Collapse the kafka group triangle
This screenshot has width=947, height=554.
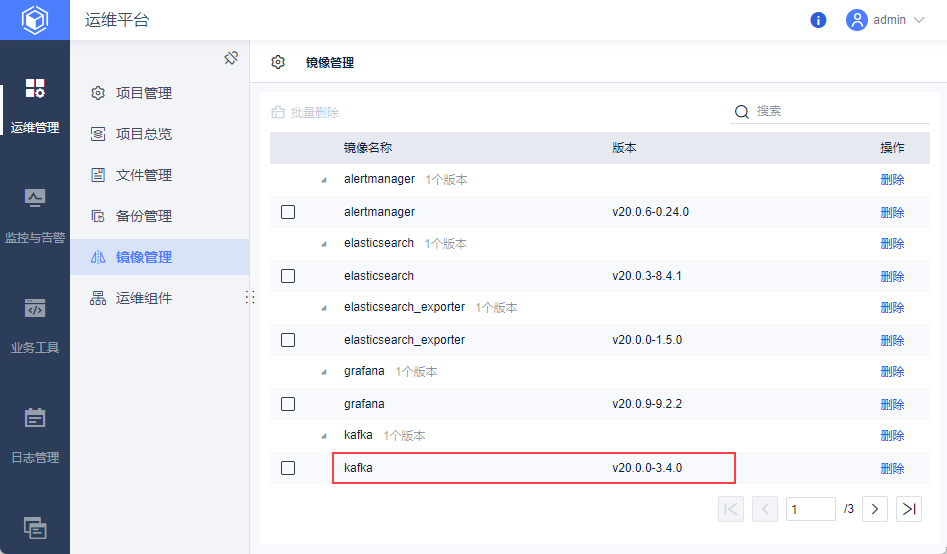click(x=323, y=436)
